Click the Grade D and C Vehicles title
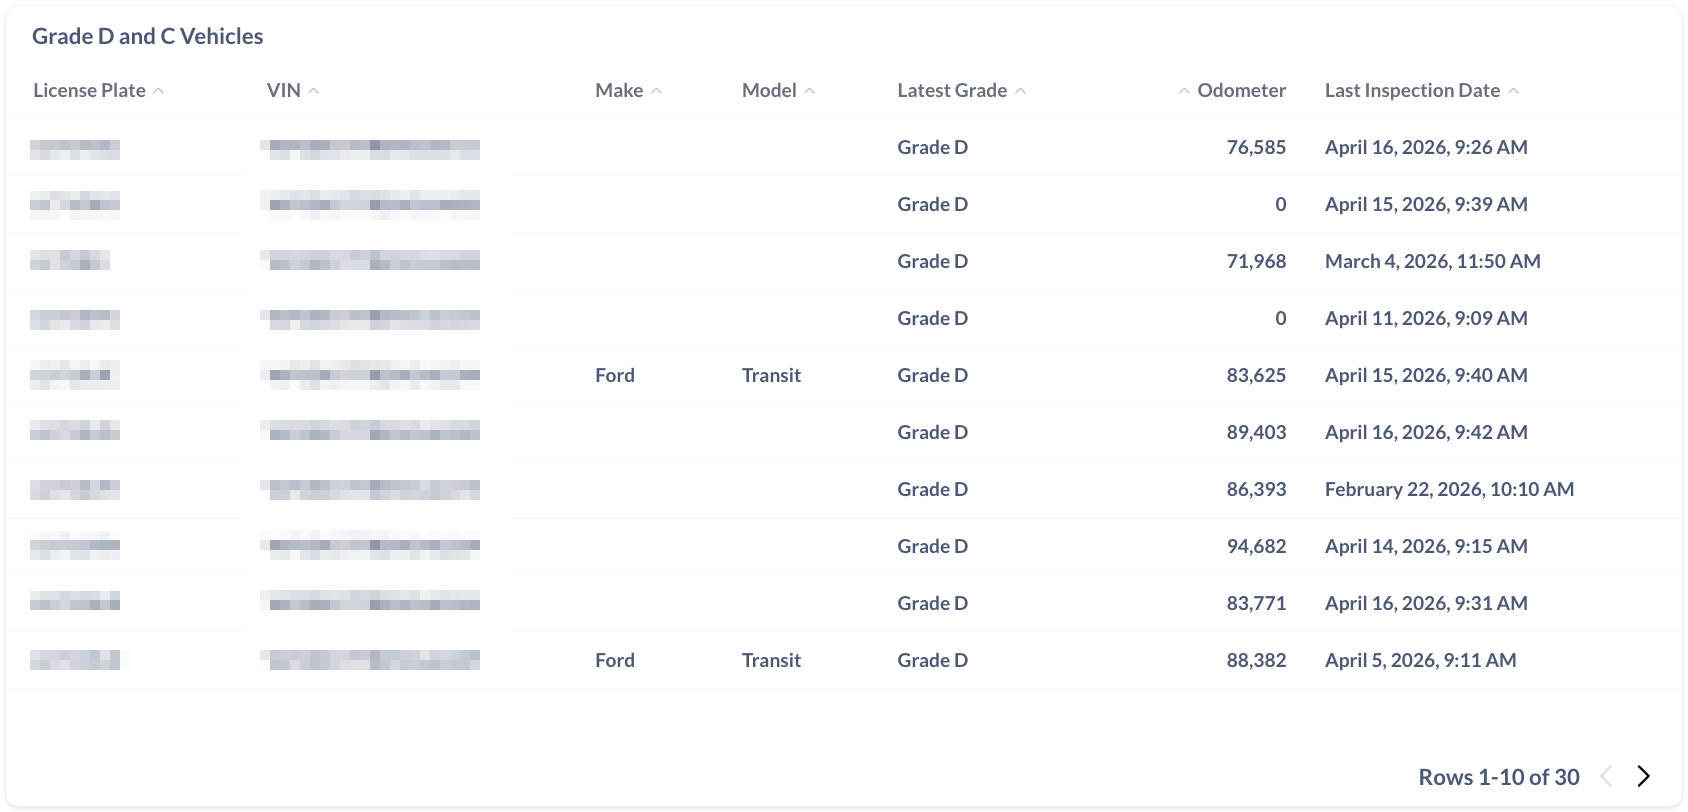This screenshot has height=812, width=1688. (x=148, y=36)
